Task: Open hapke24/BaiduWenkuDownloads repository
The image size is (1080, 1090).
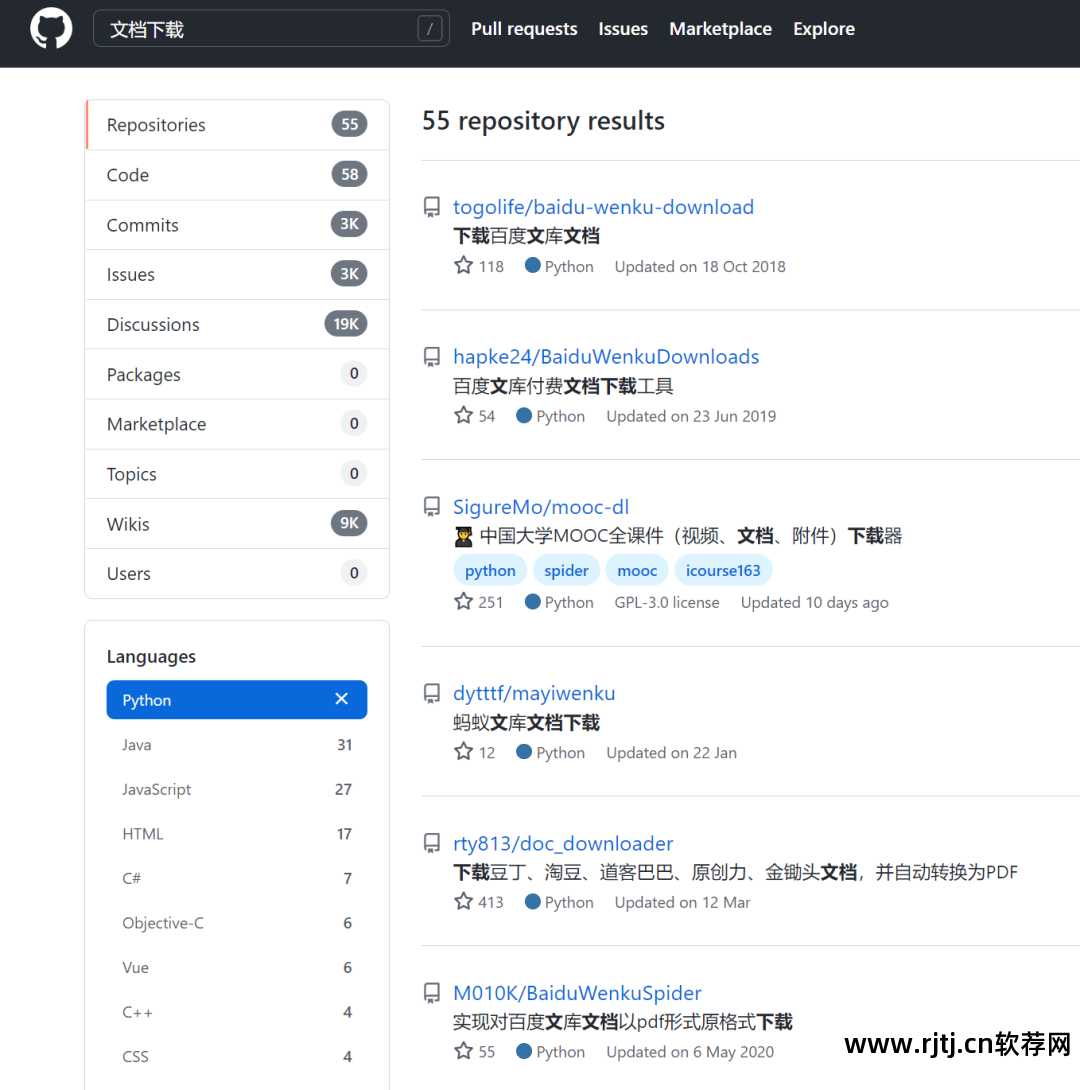Action: (606, 357)
